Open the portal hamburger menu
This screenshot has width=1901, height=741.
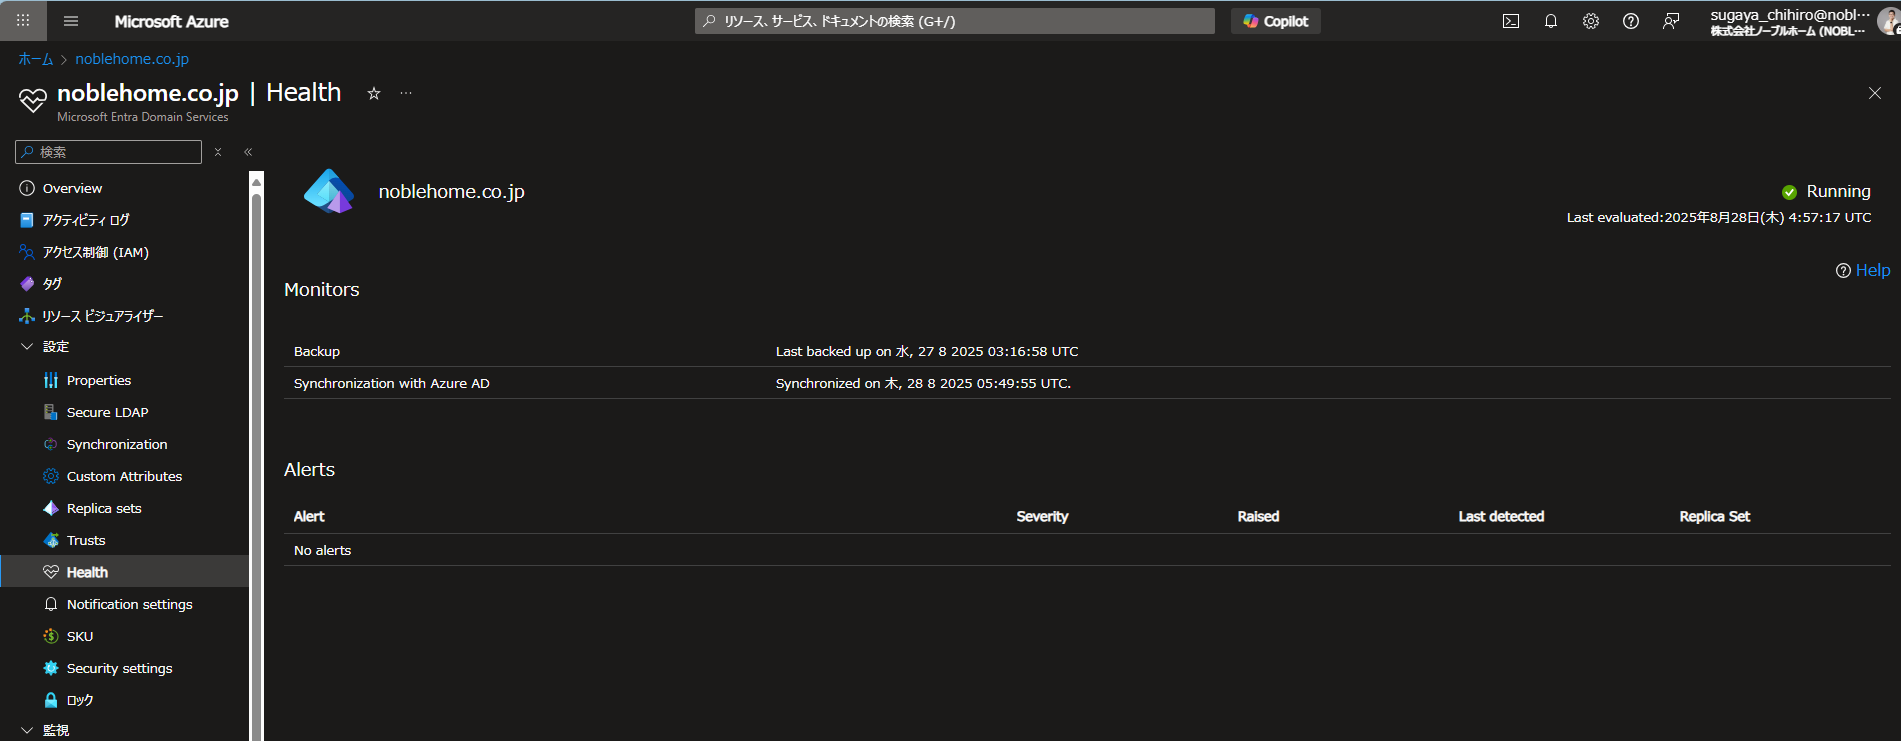tap(71, 21)
